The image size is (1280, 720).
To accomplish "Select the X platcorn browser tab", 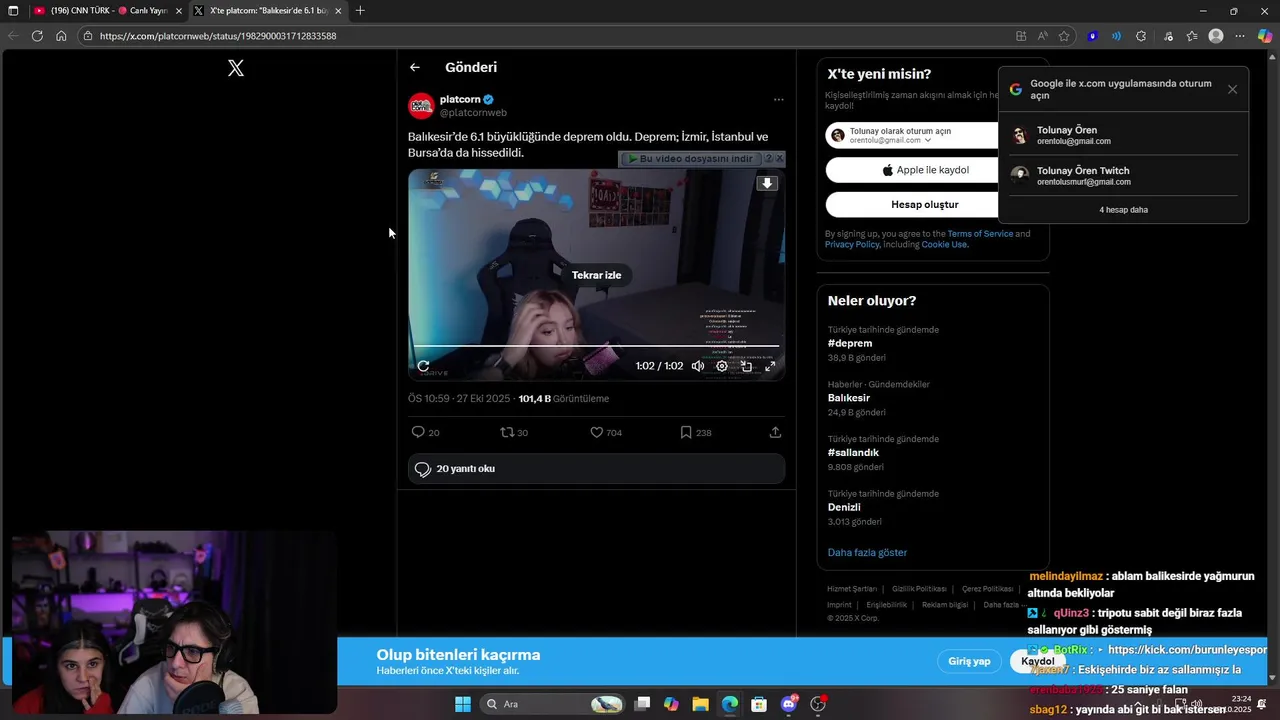I will tap(267, 11).
